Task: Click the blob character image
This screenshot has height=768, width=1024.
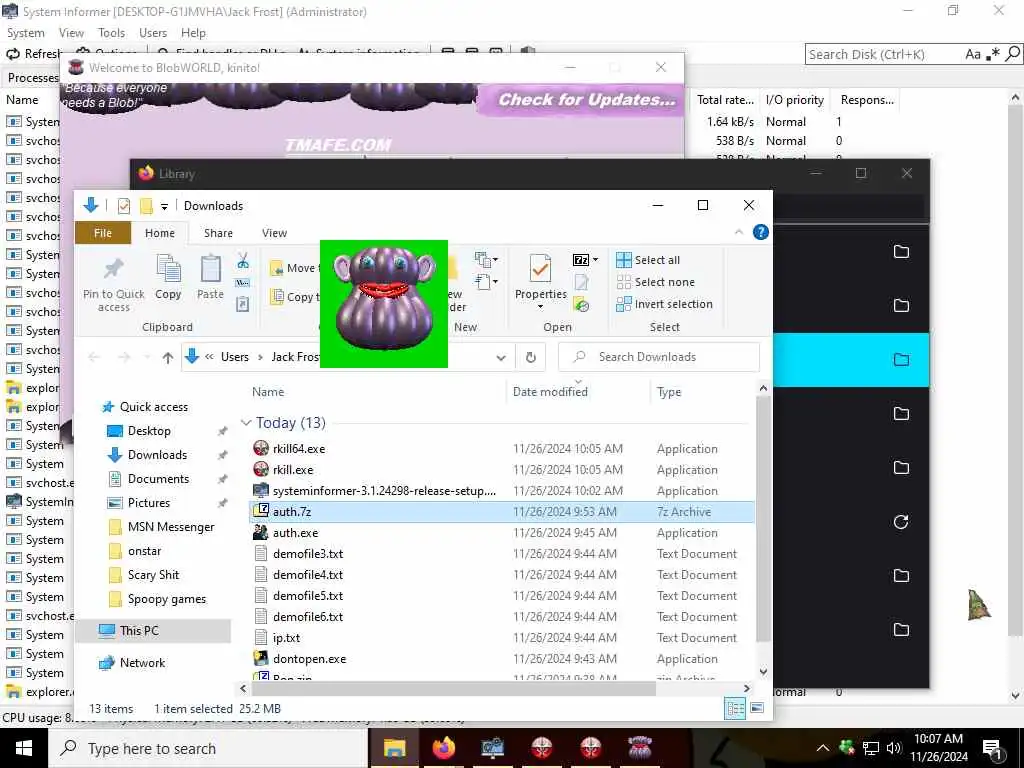Action: coord(384,304)
